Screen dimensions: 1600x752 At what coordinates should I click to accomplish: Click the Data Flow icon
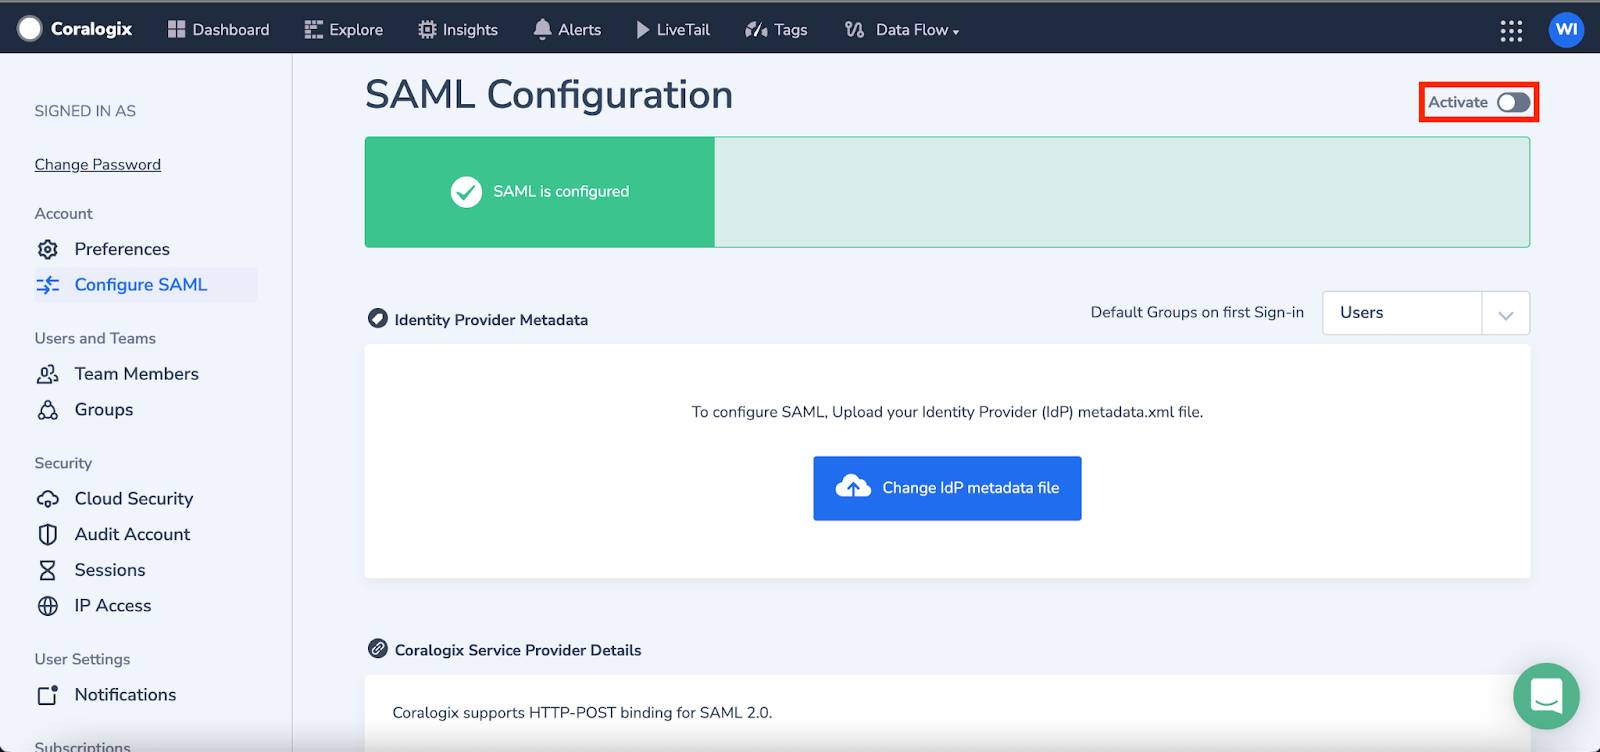coord(854,30)
